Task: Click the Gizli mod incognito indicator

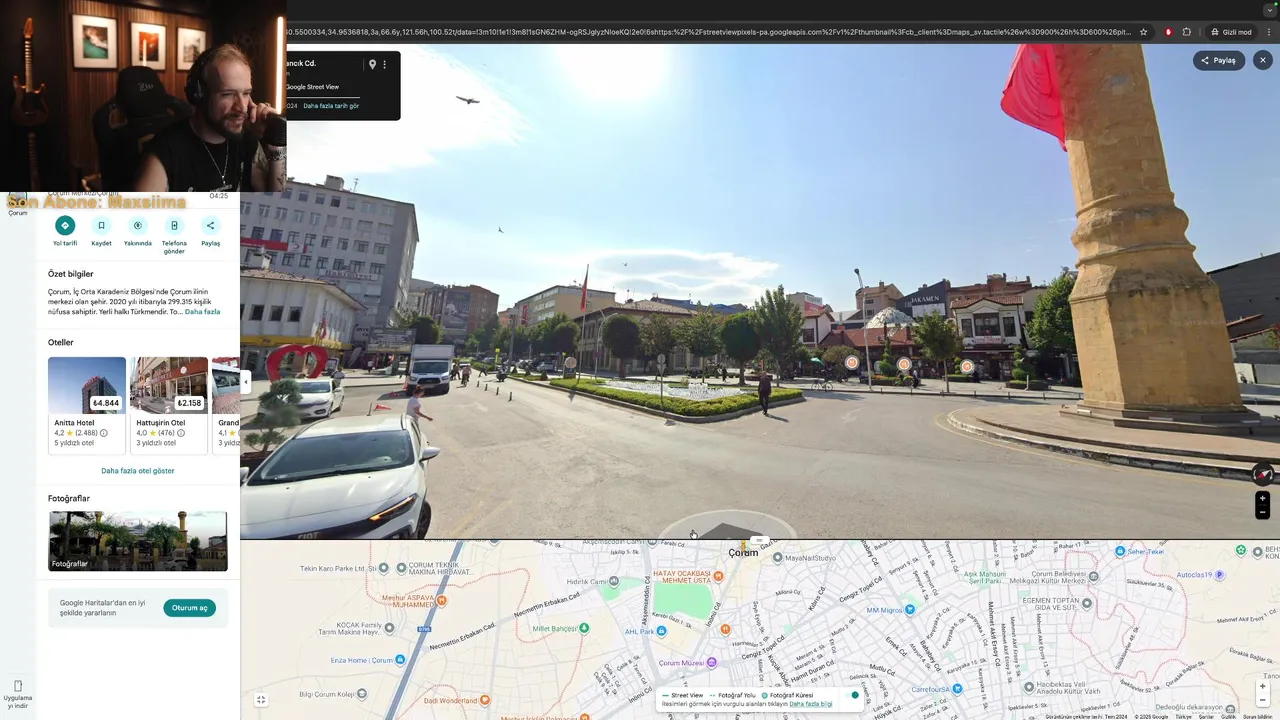Action: (x=1230, y=32)
